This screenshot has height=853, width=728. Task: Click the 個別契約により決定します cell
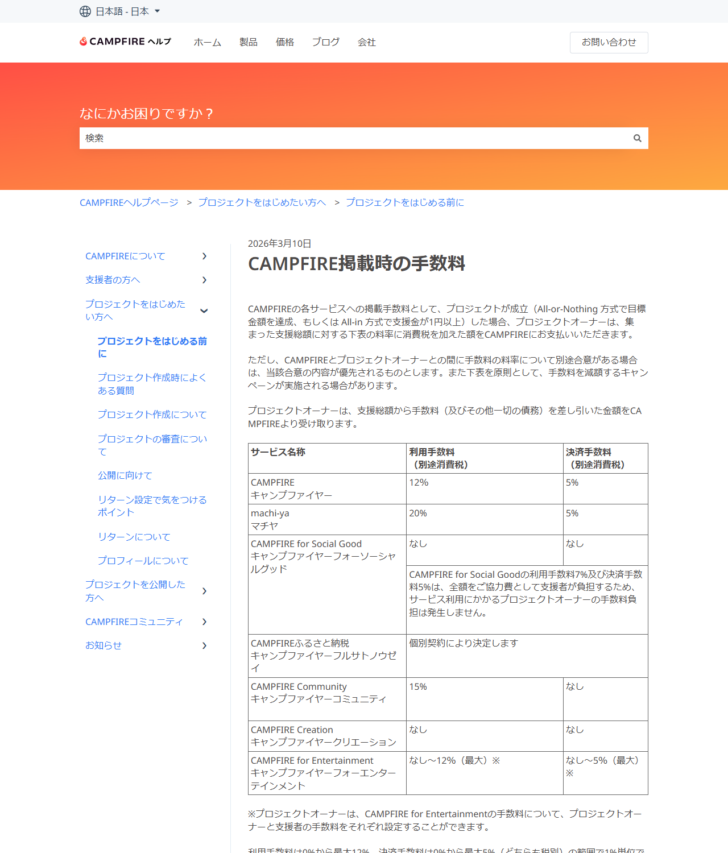click(527, 656)
